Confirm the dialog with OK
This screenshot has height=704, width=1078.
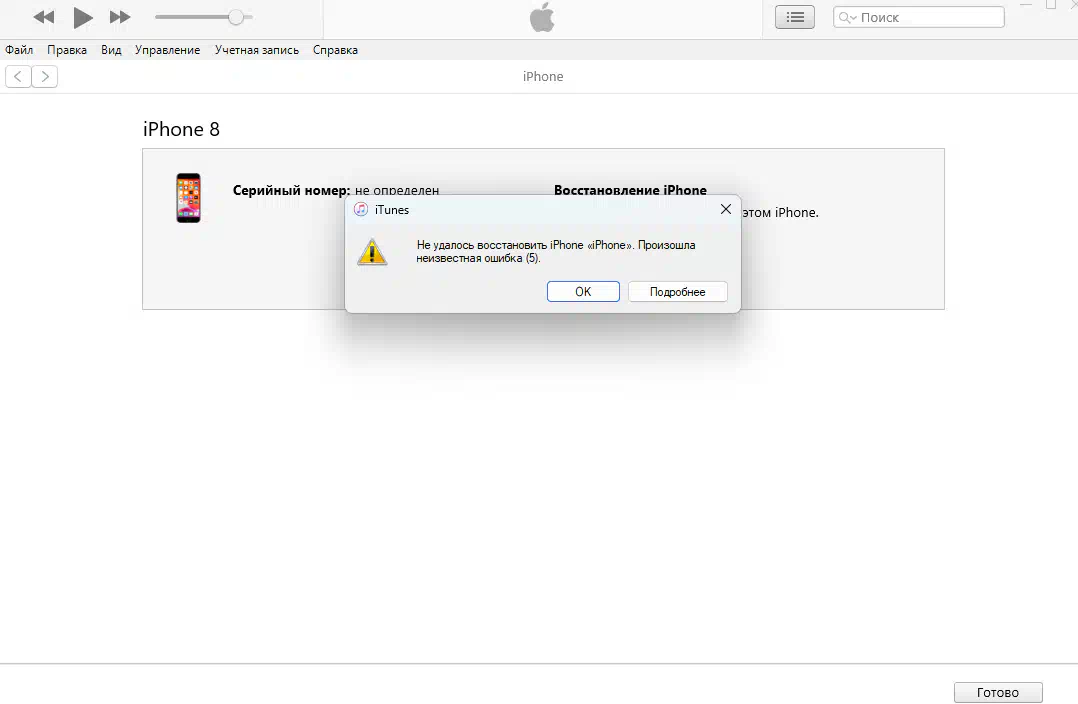(x=583, y=292)
